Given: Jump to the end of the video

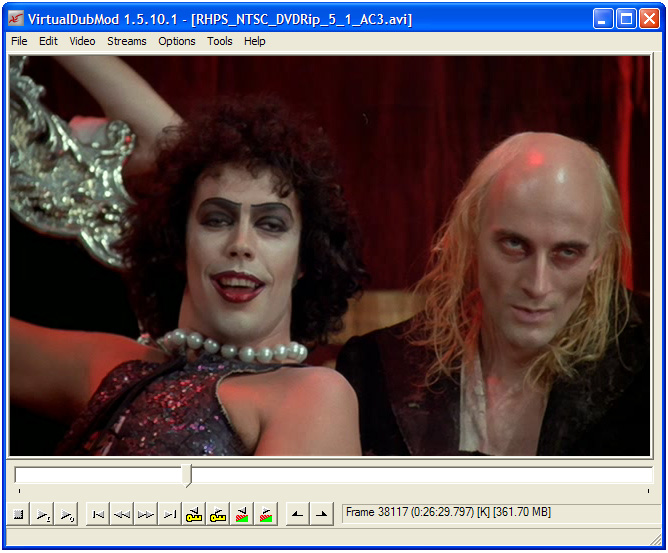Looking at the screenshot, I should point(170,514).
